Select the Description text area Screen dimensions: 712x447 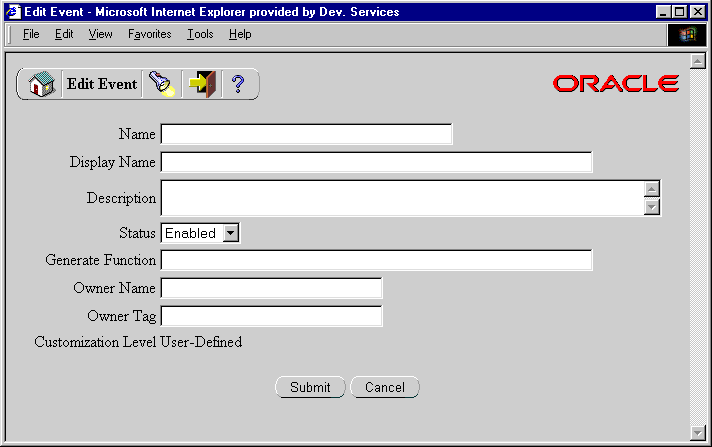pos(400,198)
